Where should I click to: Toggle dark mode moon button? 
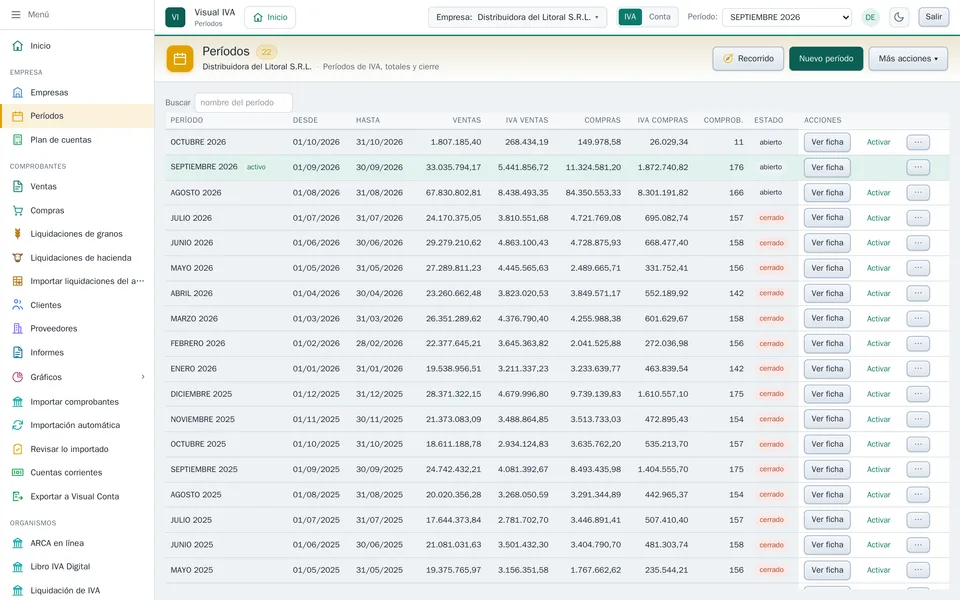point(899,17)
